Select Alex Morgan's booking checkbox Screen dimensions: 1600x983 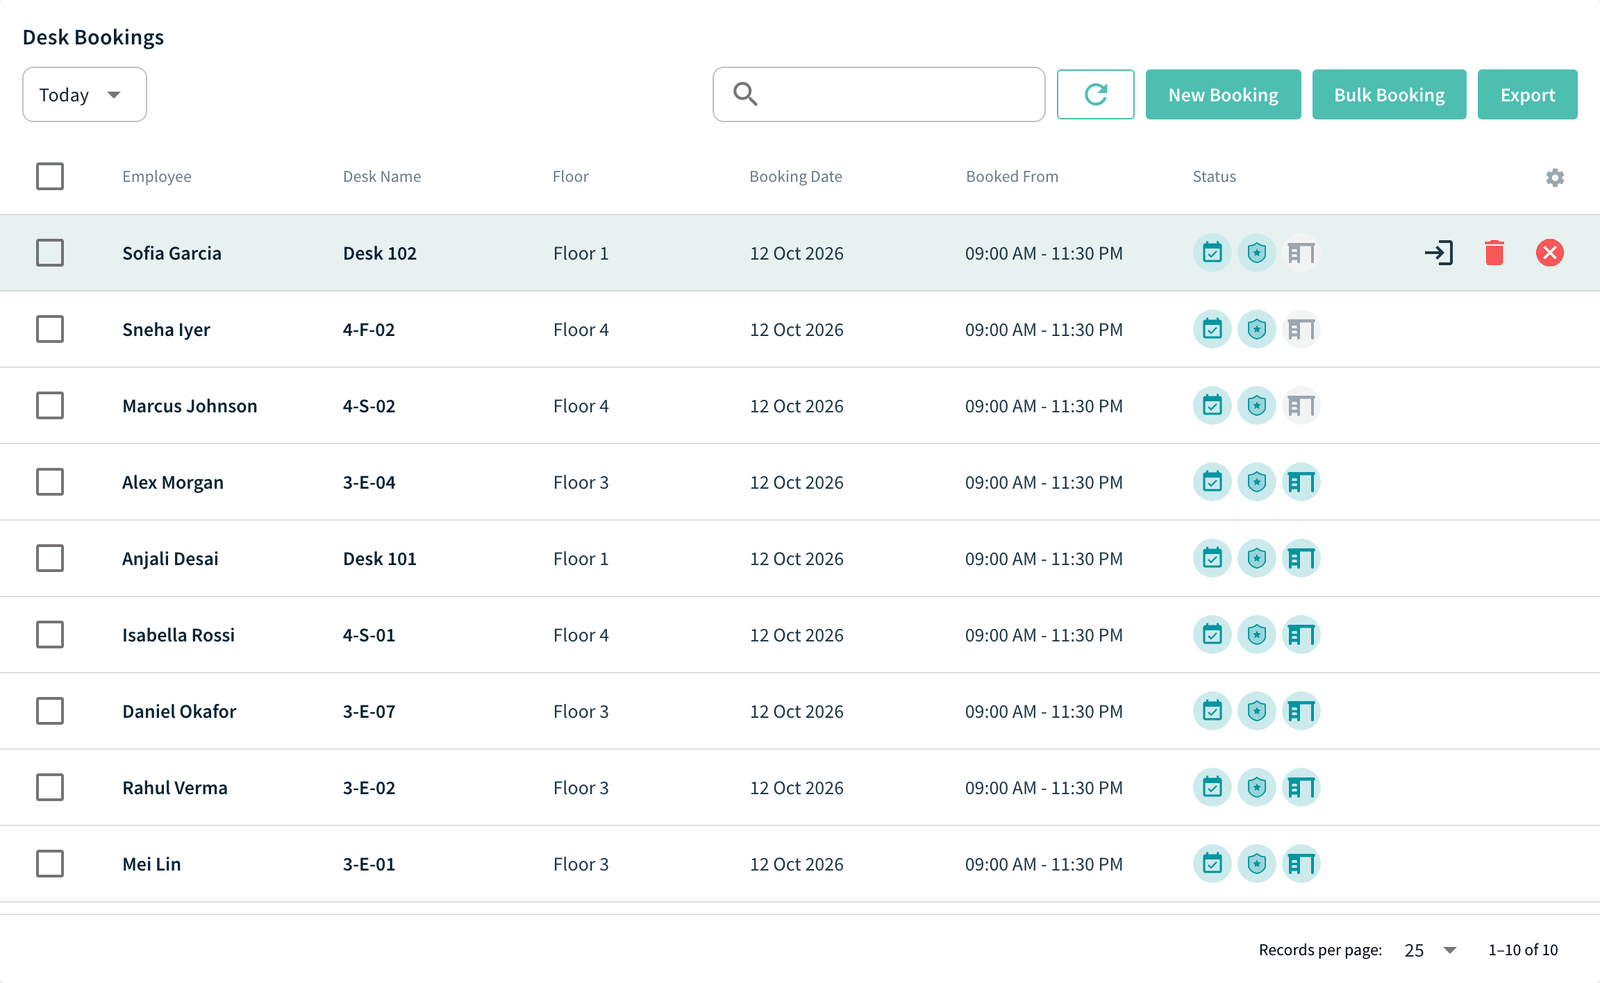[50, 482]
